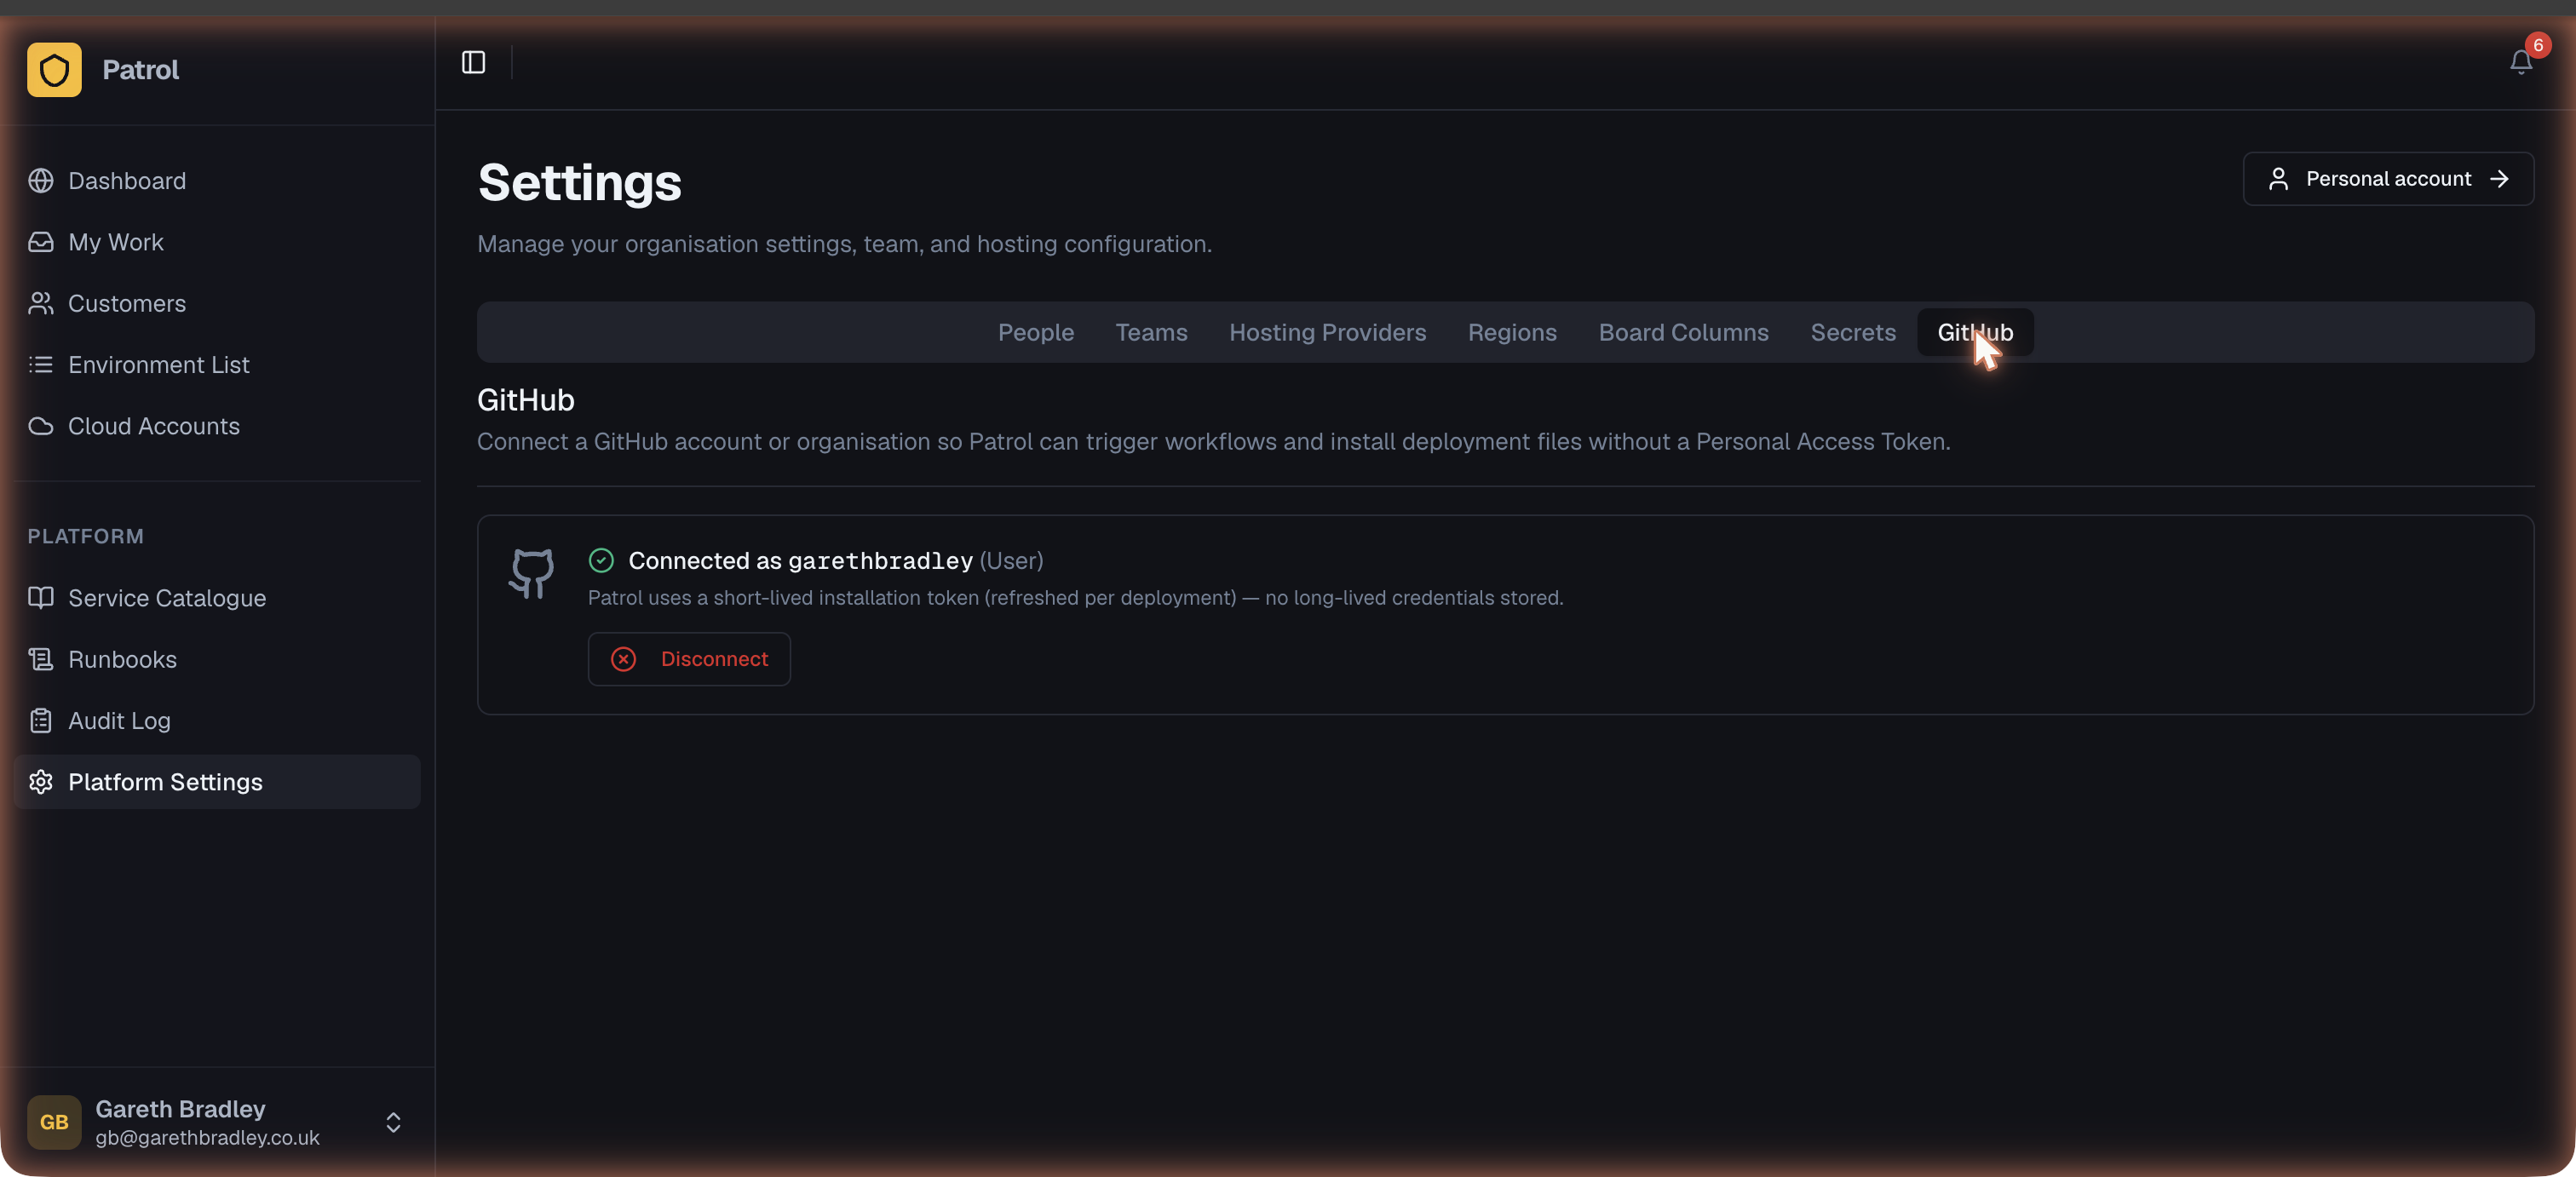Click the Gareth Bradley name text
Viewport: 2576px width, 1177px height.
(180, 1109)
